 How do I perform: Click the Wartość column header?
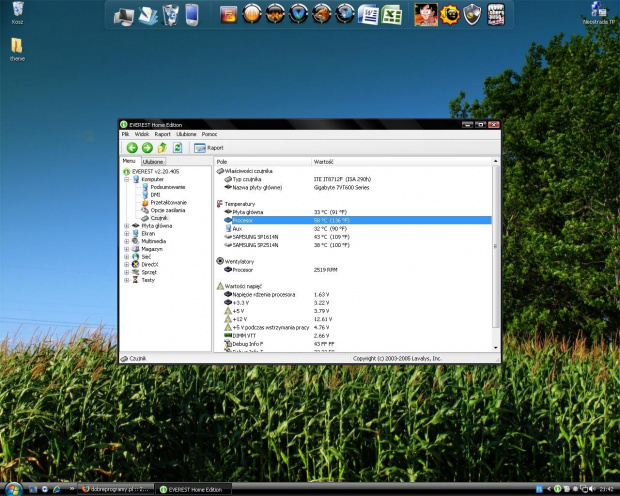click(x=324, y=161)
